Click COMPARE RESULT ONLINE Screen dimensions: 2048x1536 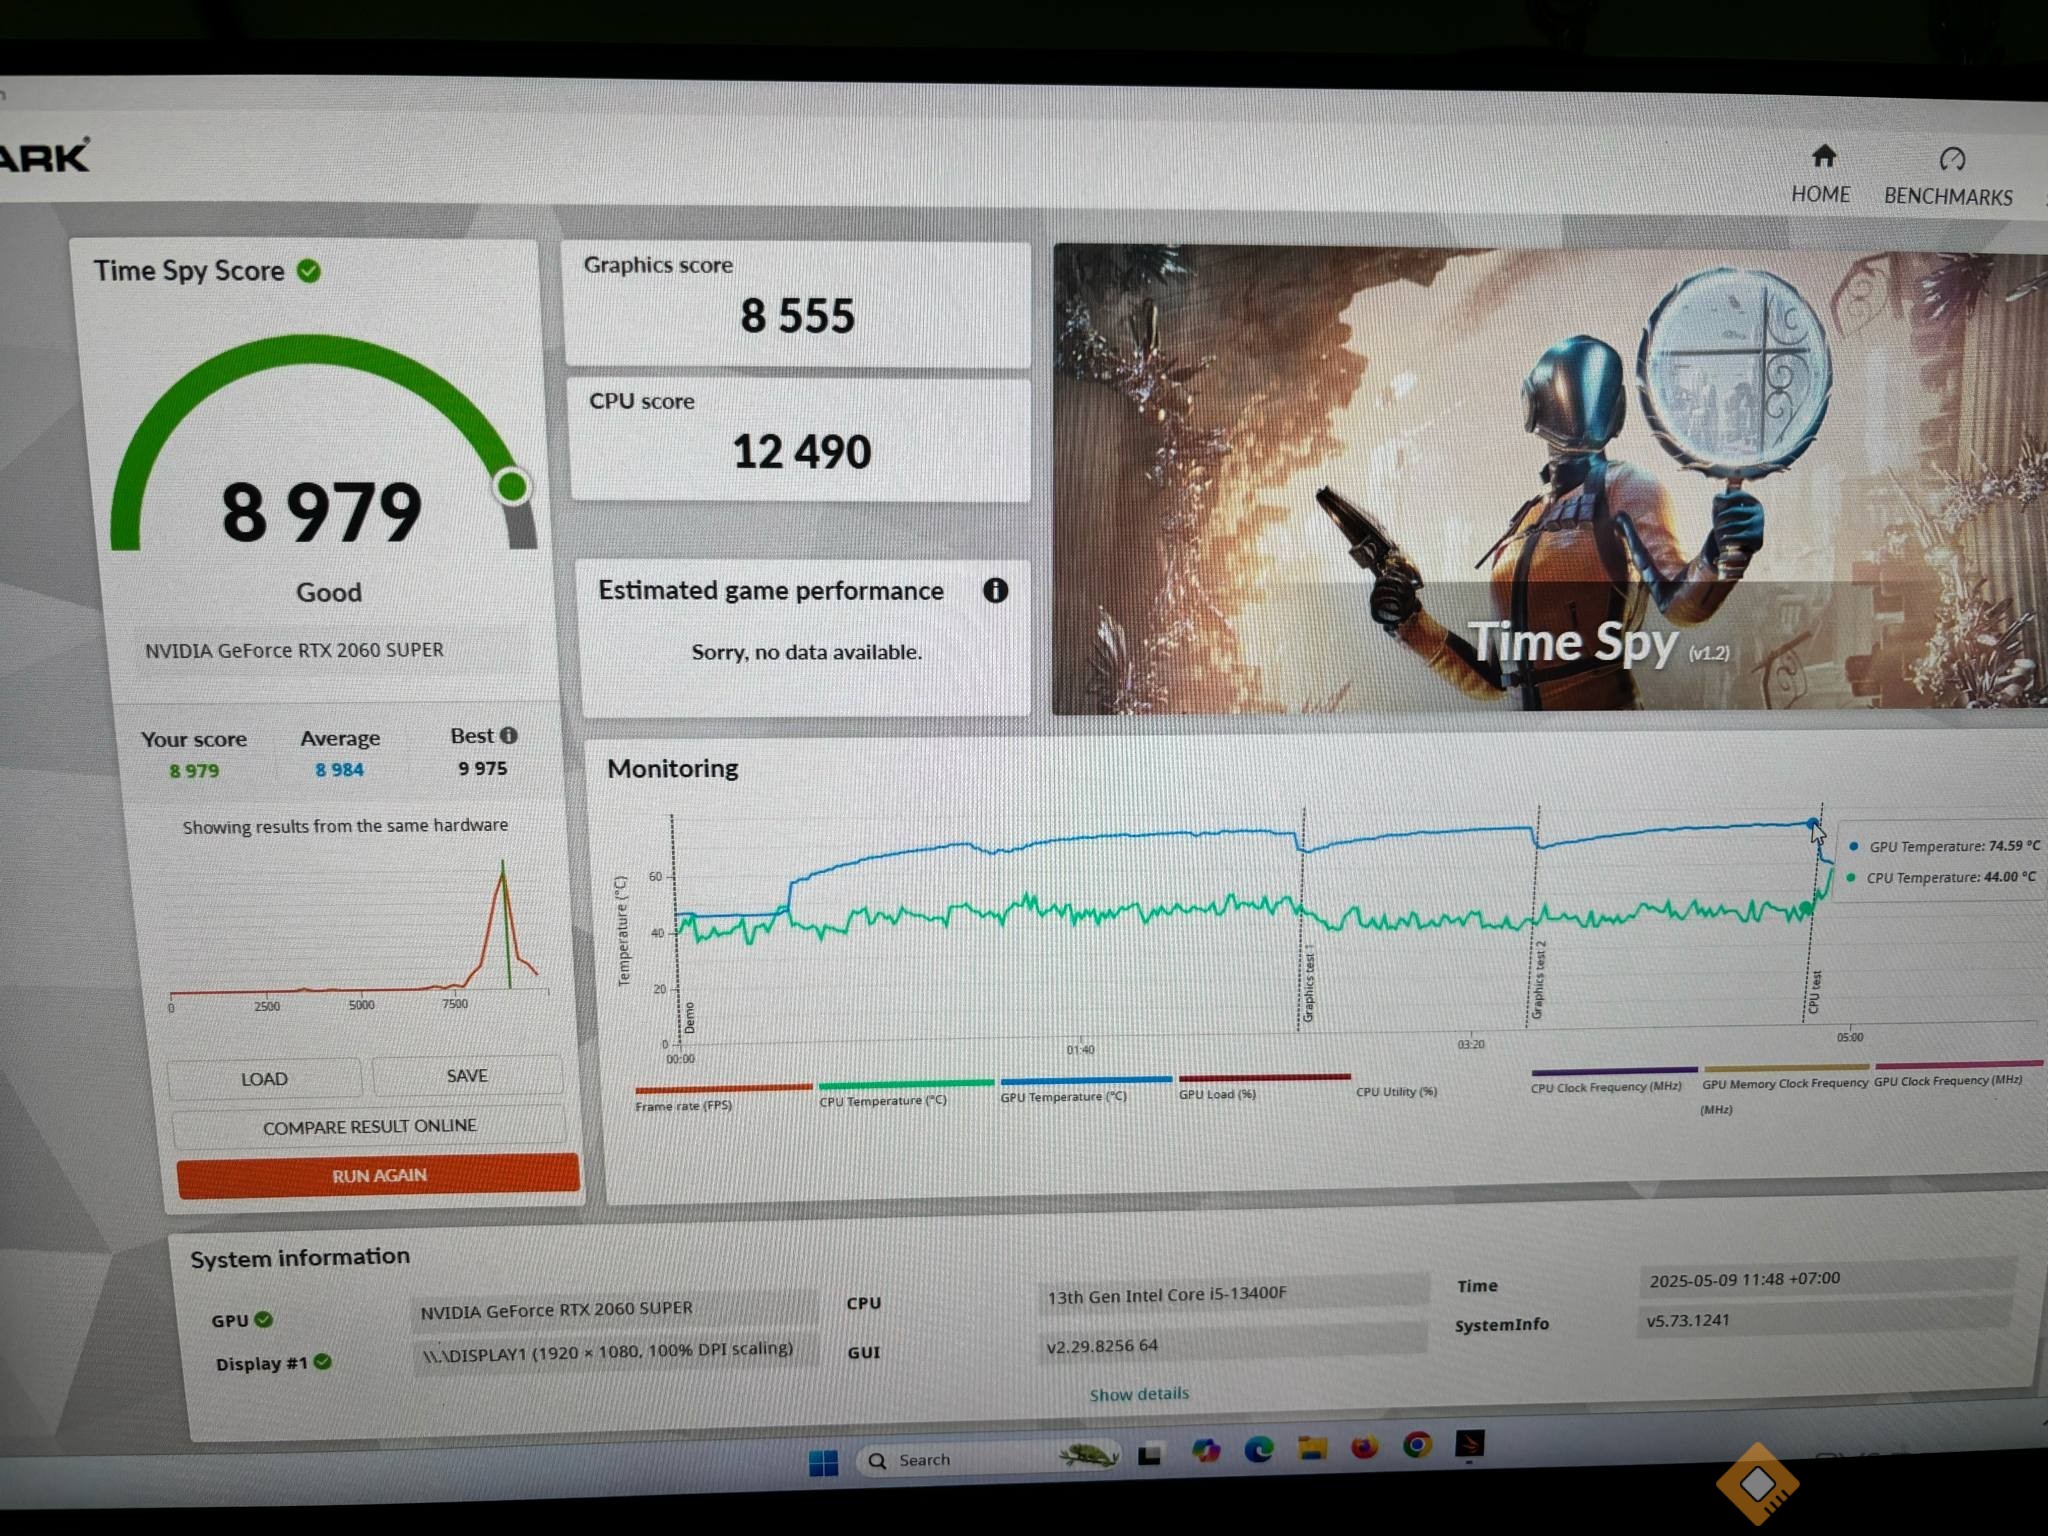369,1126
